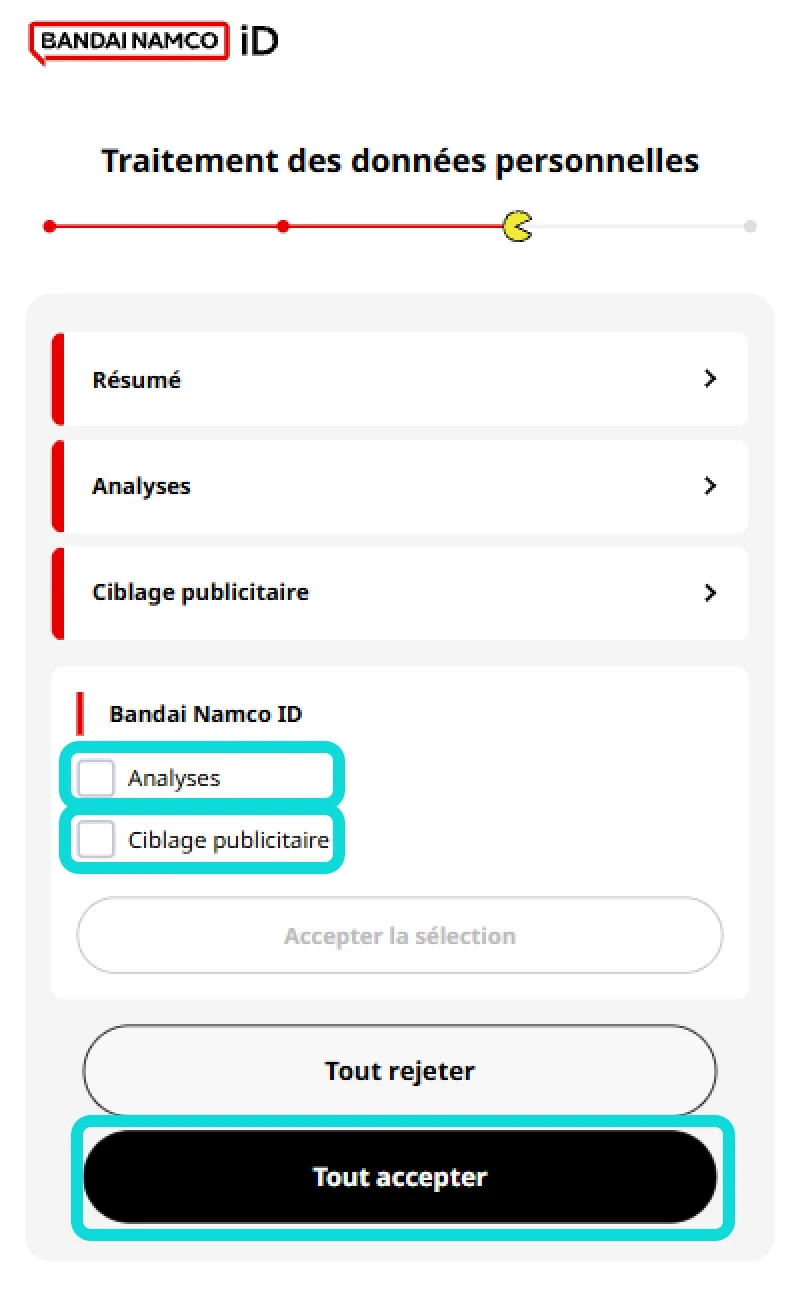Click the Traitement des données personnelles heading
This screenshot has width=798, height=1310.
[x=399, y=161]
